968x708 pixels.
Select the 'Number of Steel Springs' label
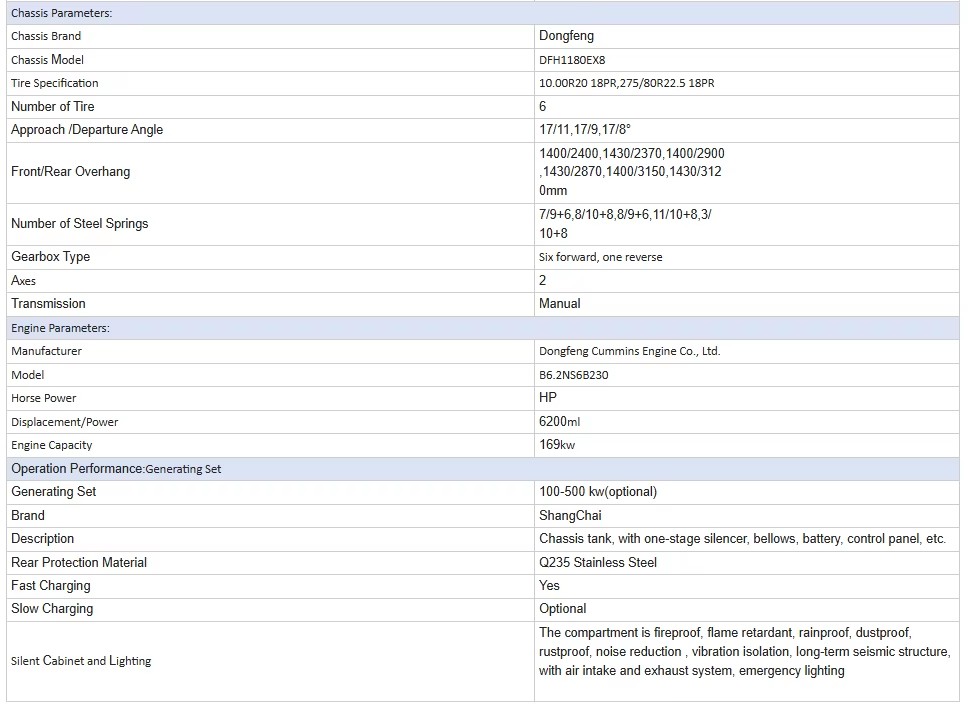(x=80, y=224)
